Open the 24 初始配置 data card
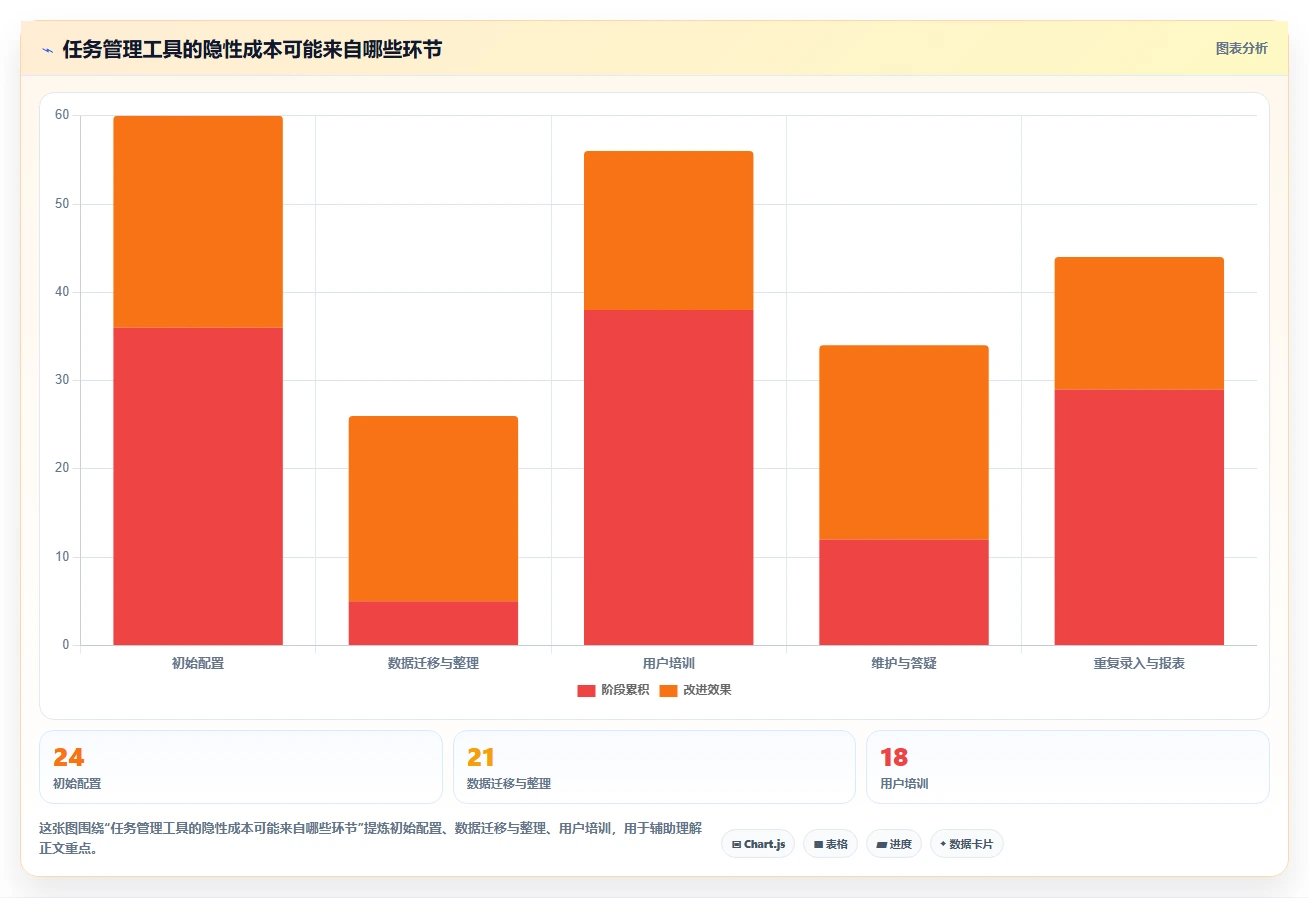The height and width of the screenshot is (898, 1309). 241,767
